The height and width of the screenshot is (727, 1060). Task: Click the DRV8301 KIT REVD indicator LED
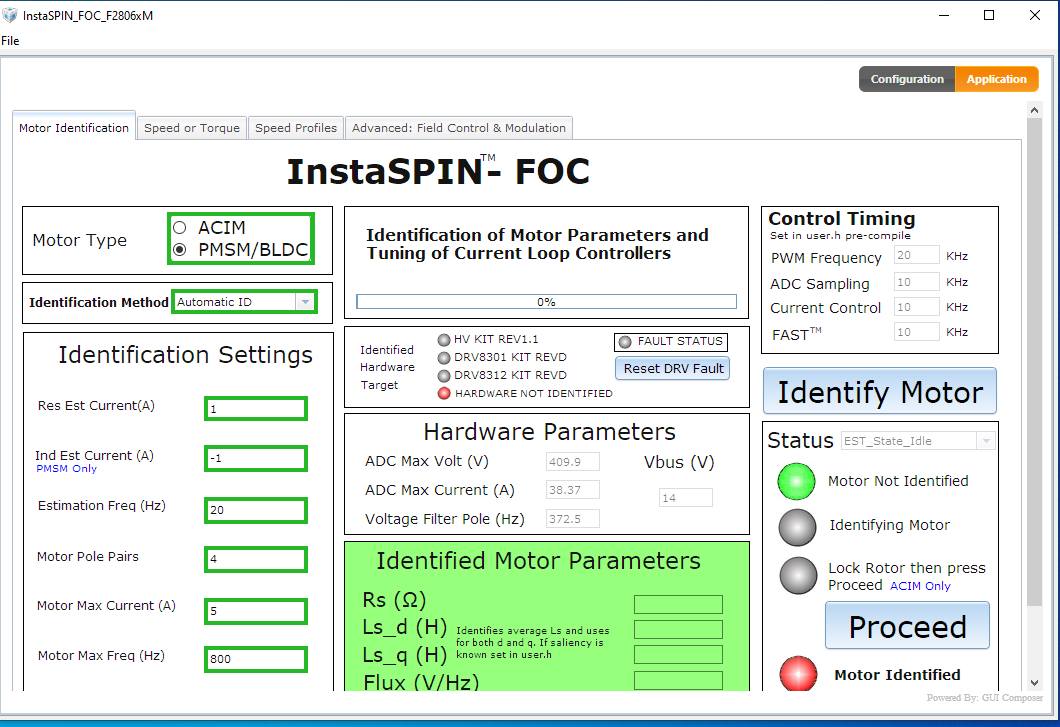tap(444, 358)
